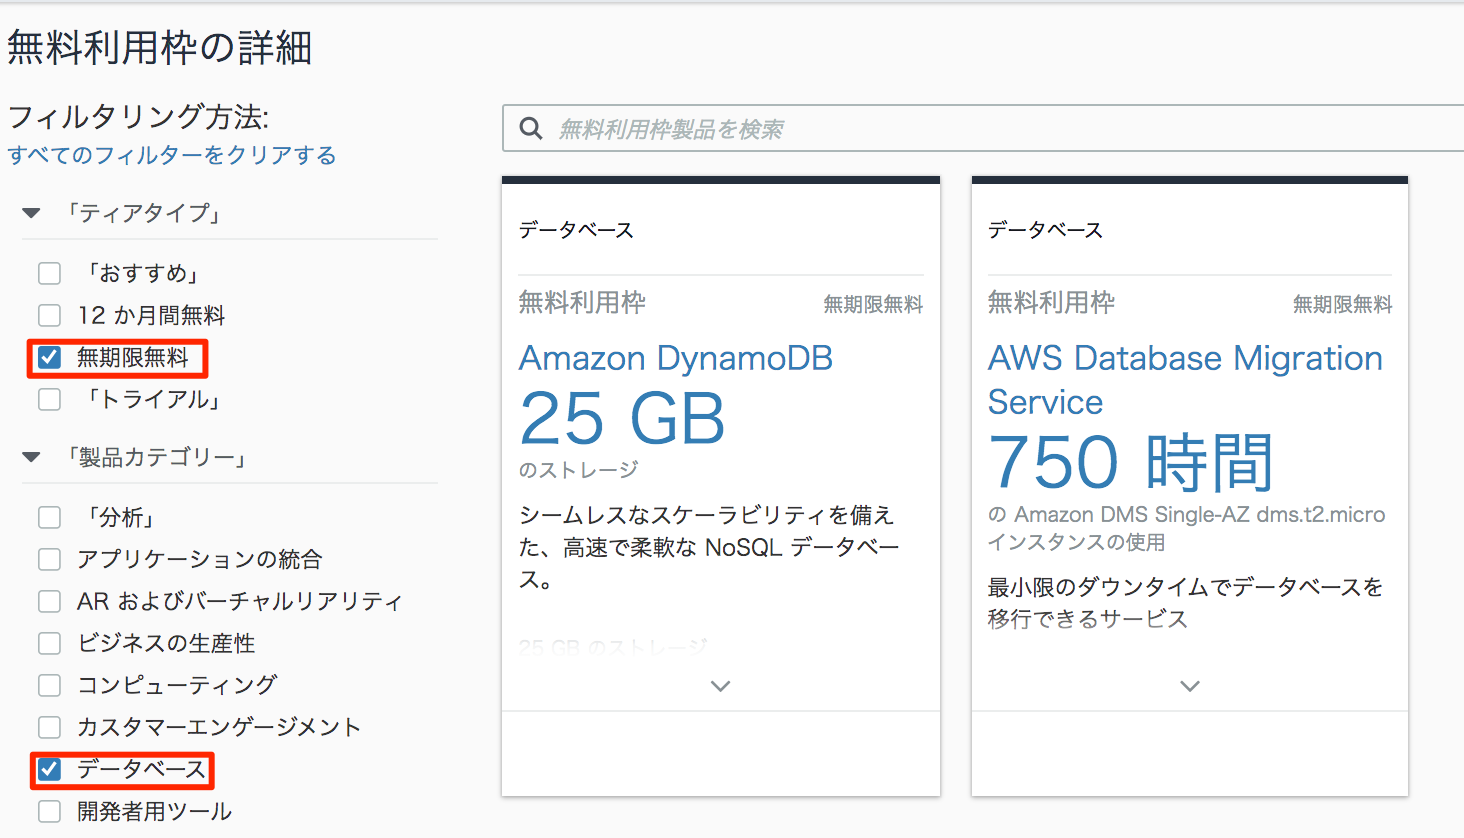
Task: Click the magnifier search icon
Action: [x=531, y=128]
